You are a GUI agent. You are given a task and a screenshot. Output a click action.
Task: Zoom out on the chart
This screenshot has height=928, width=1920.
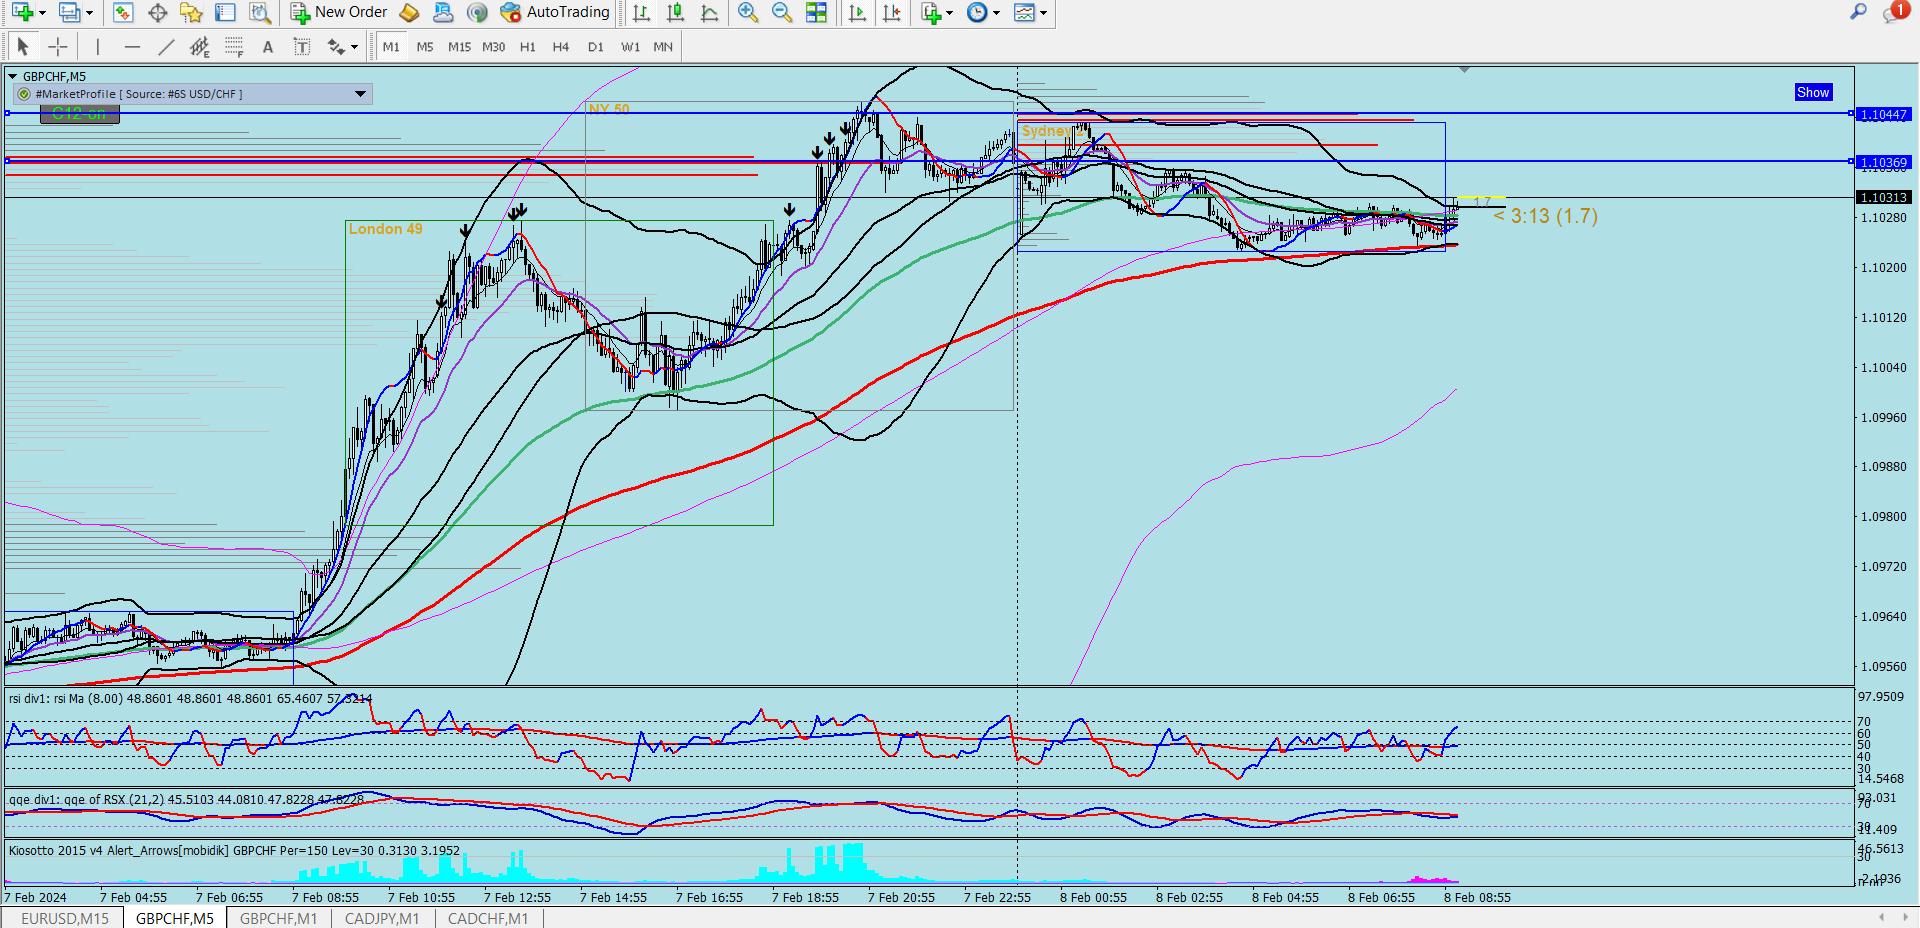(x=782, y=12)
